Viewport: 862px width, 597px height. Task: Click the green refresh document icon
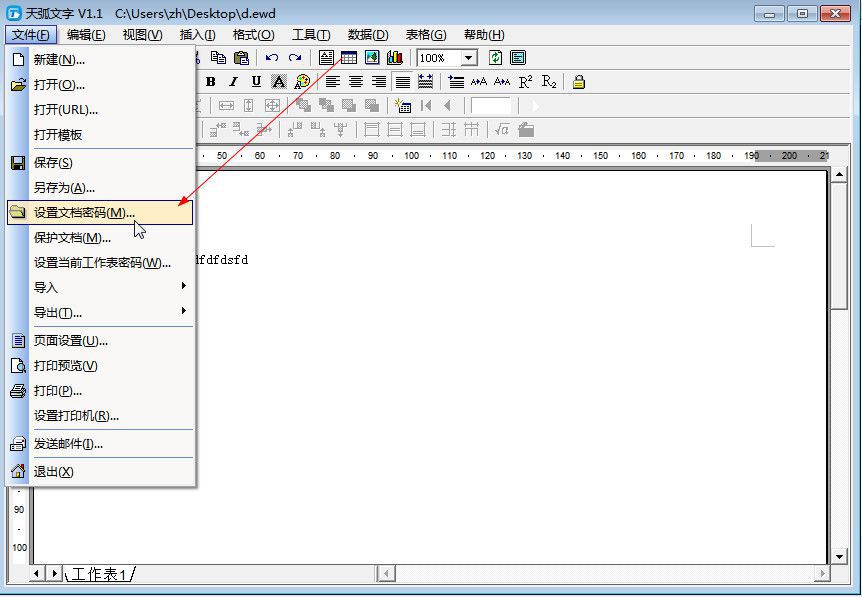(x=495, y=58)
